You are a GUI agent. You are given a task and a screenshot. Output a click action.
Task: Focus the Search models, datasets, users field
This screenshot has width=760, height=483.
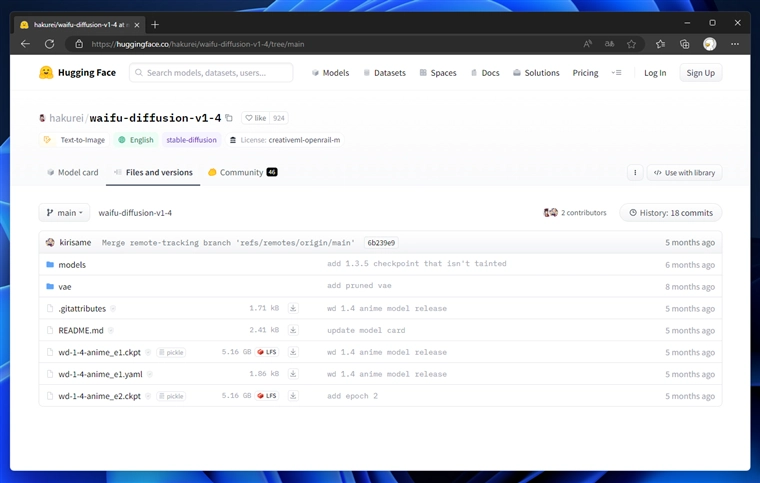point(211,73)
